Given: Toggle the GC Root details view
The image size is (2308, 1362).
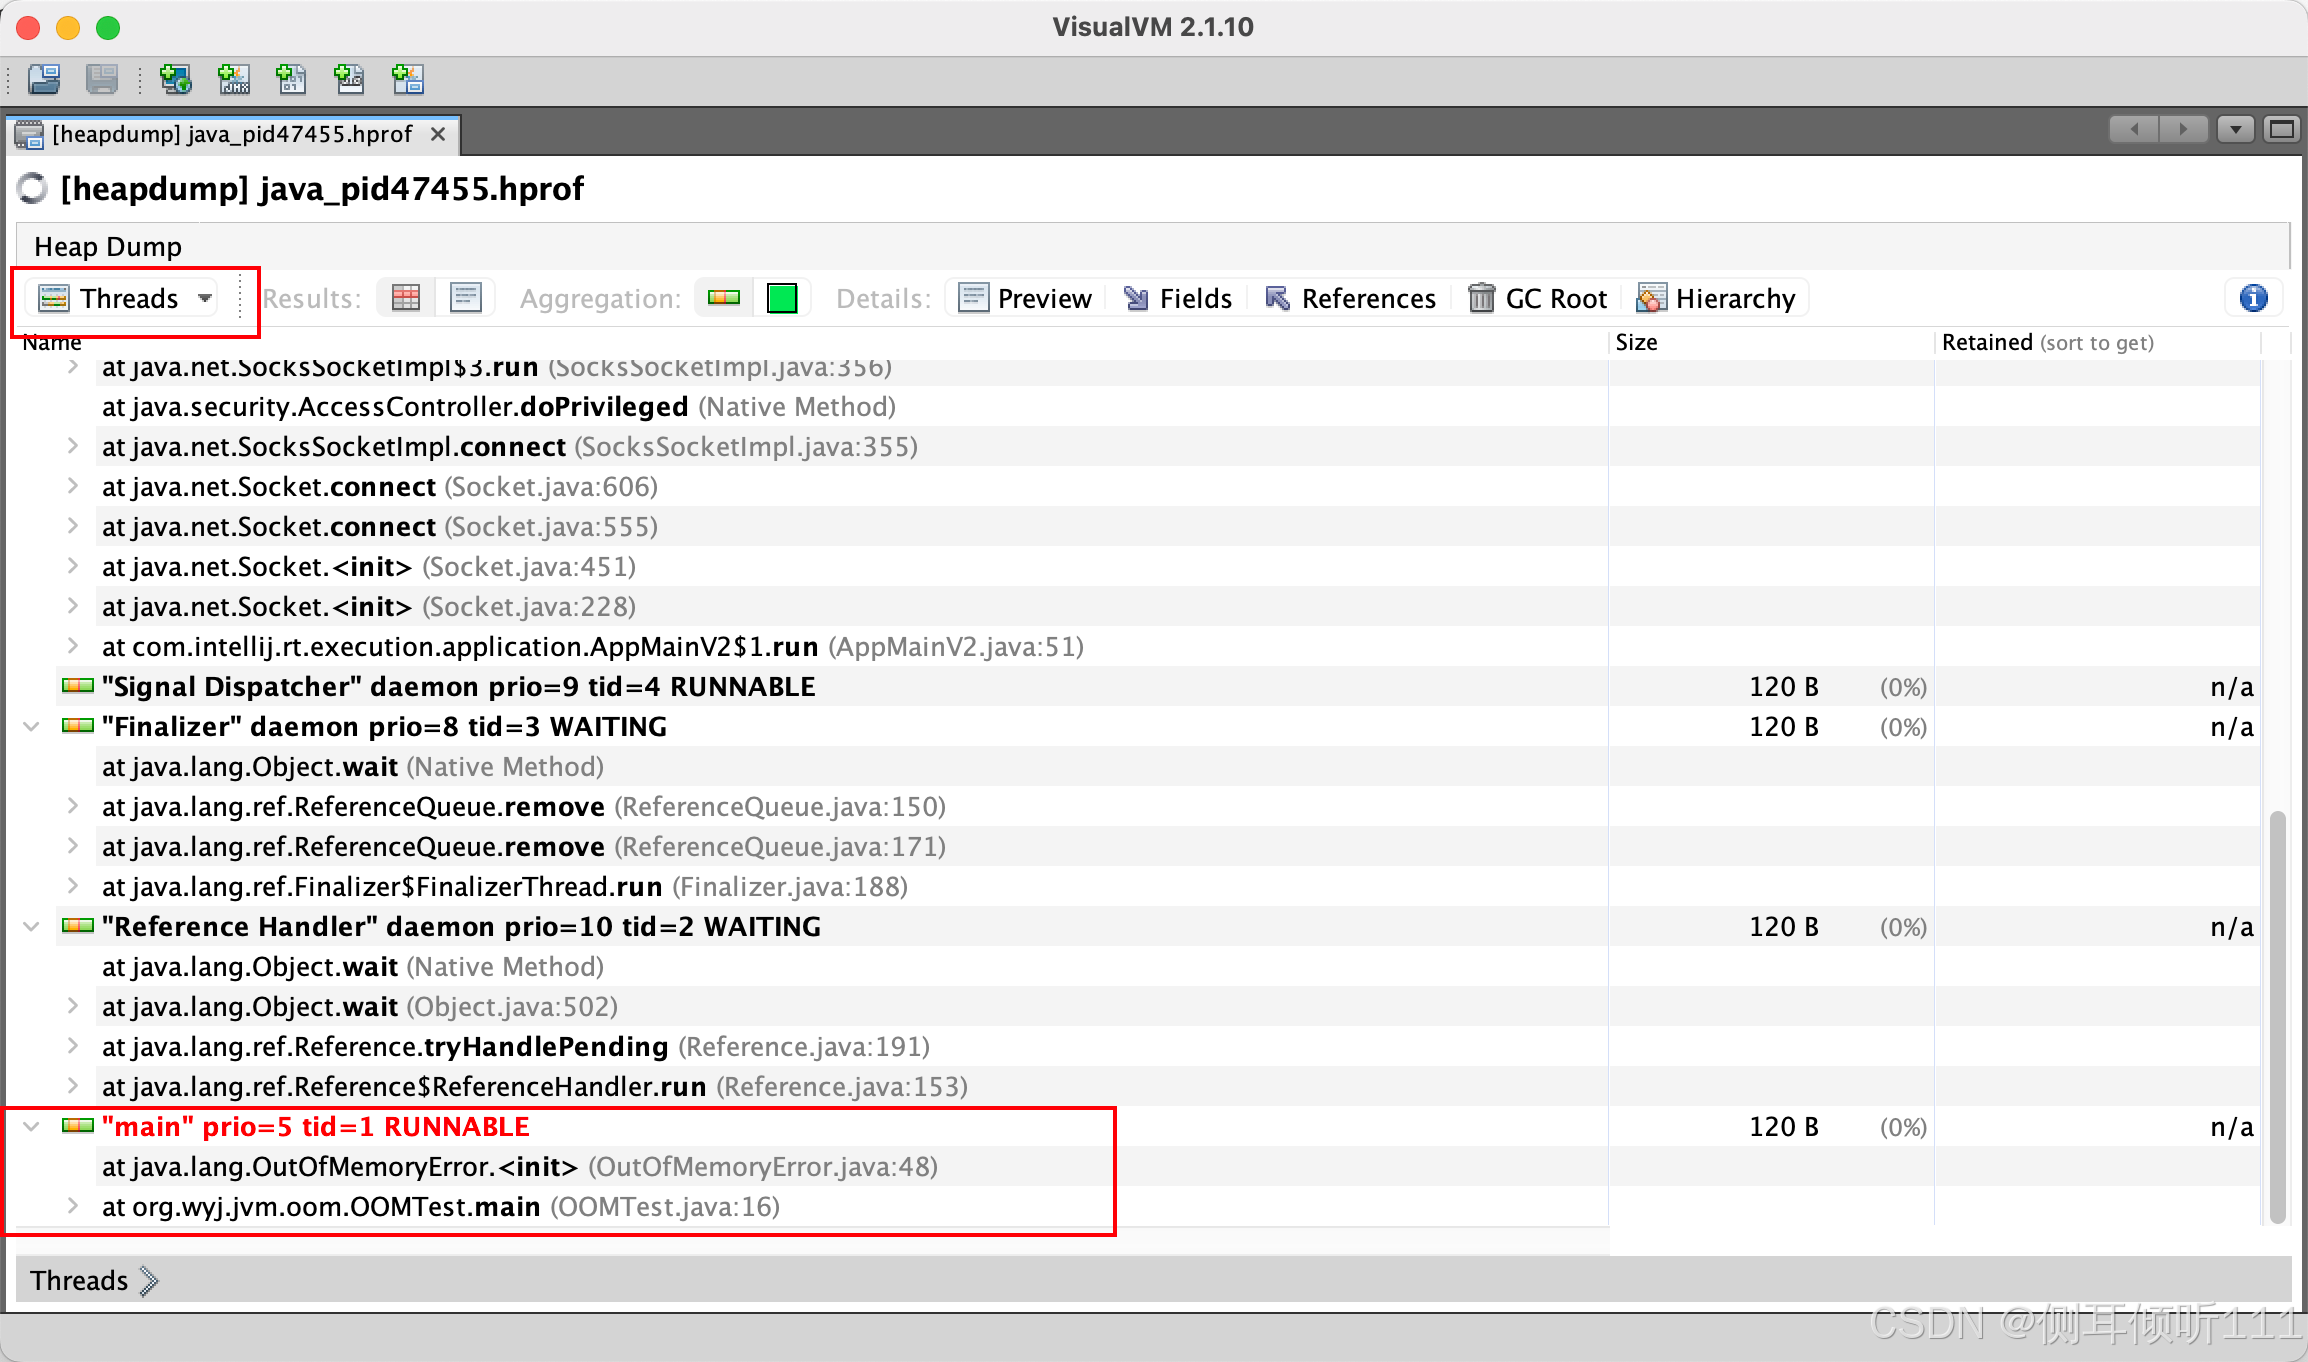Looking at the screenshot, I should [1538, 298].
